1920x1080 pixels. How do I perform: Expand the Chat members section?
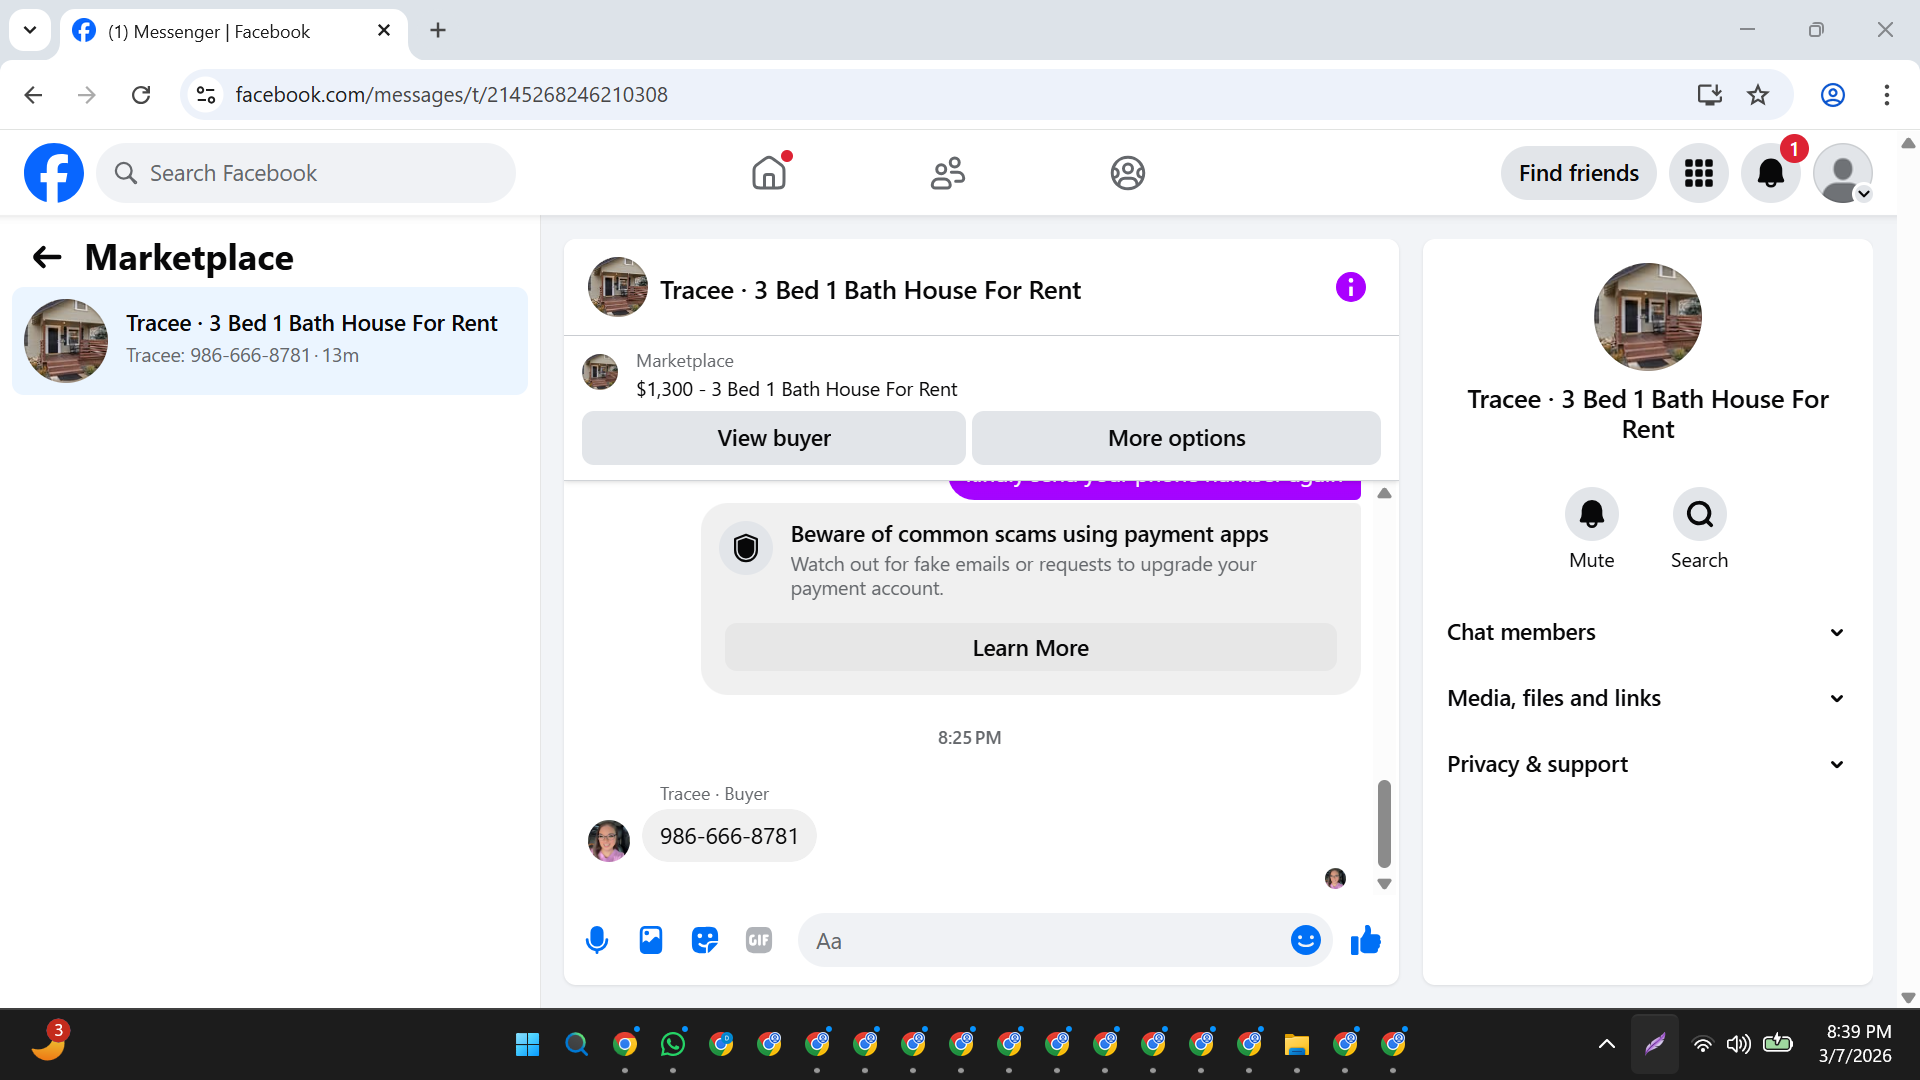[x=1646, y=632]
